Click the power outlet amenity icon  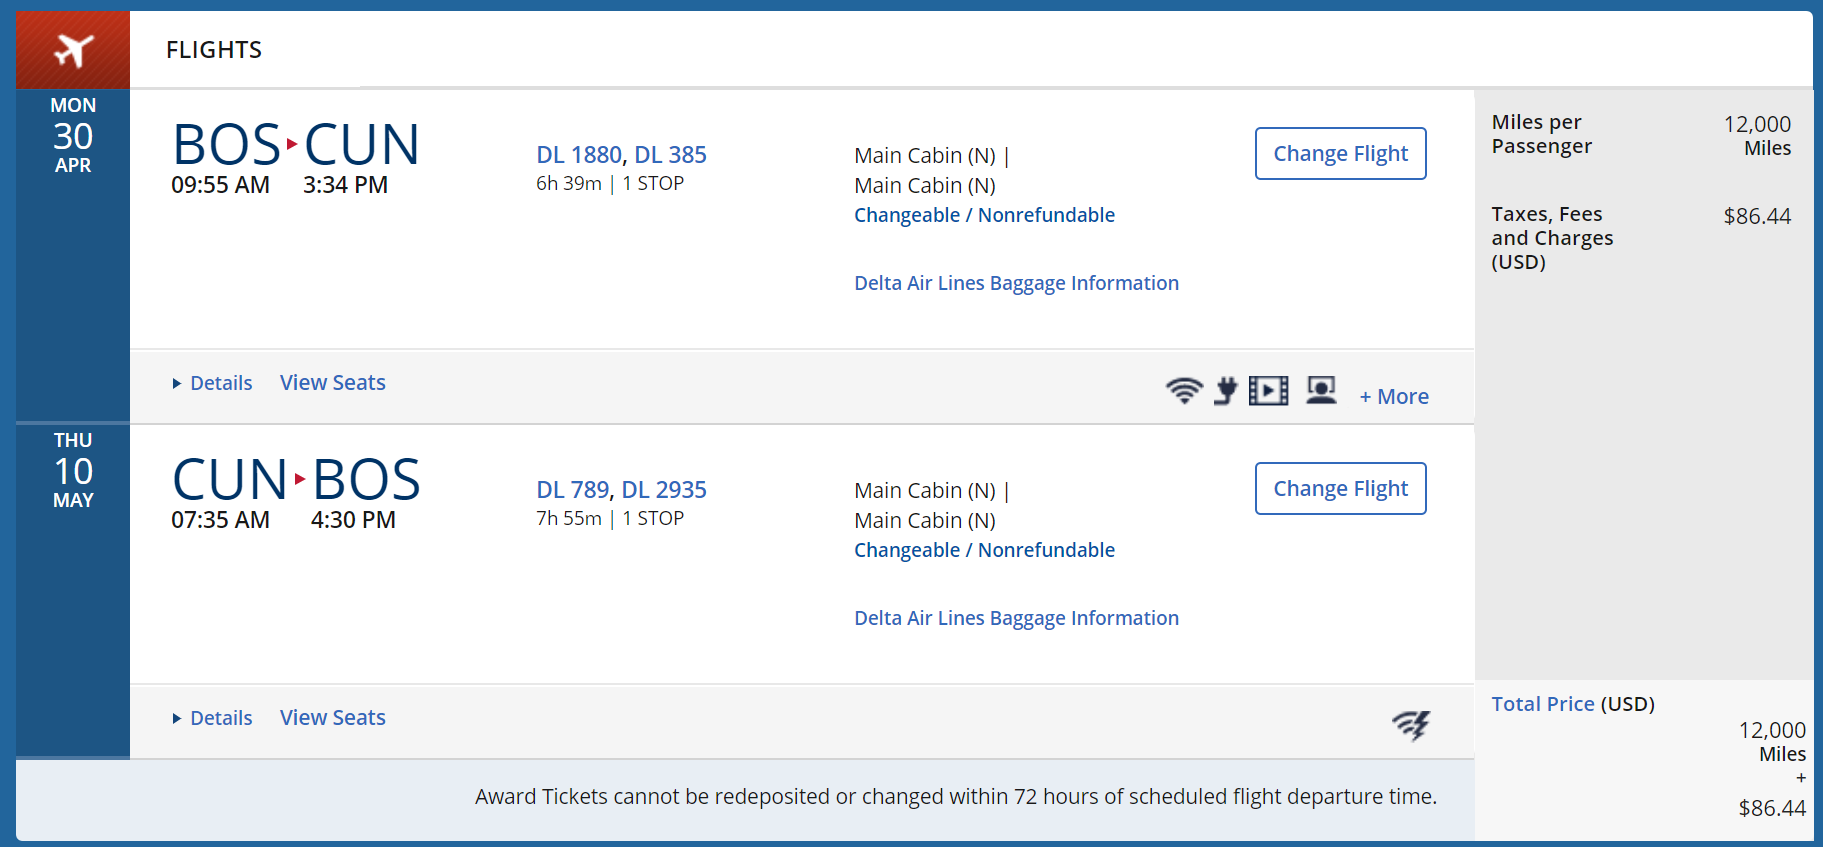click(1225, 390)
